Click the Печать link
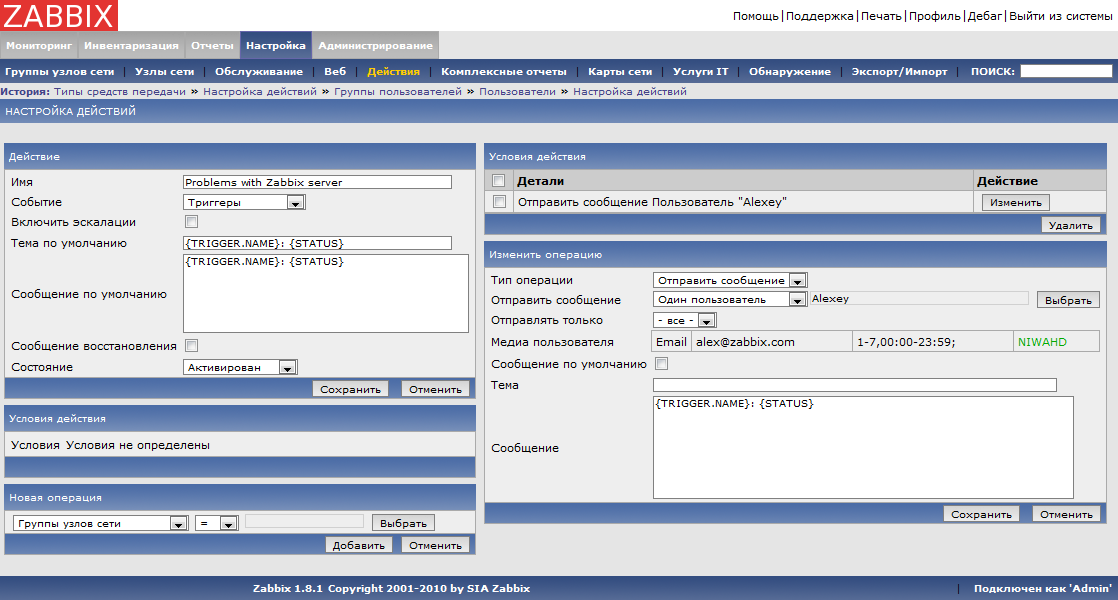The width and height of the screenshot is (1118, 600). [881, 16]
